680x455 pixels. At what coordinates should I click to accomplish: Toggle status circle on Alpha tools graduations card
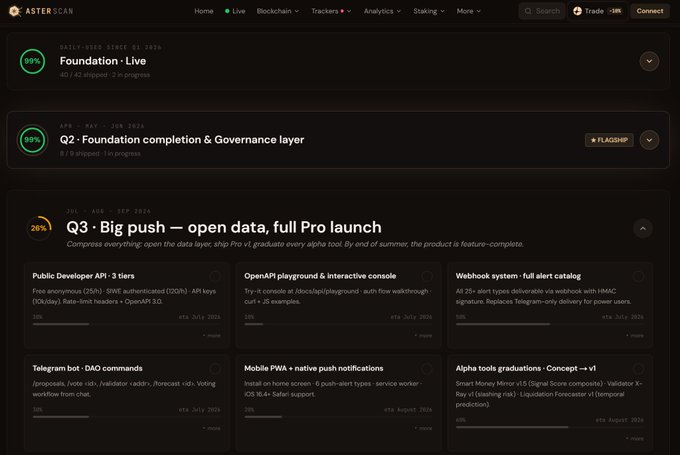pos(638,369)
